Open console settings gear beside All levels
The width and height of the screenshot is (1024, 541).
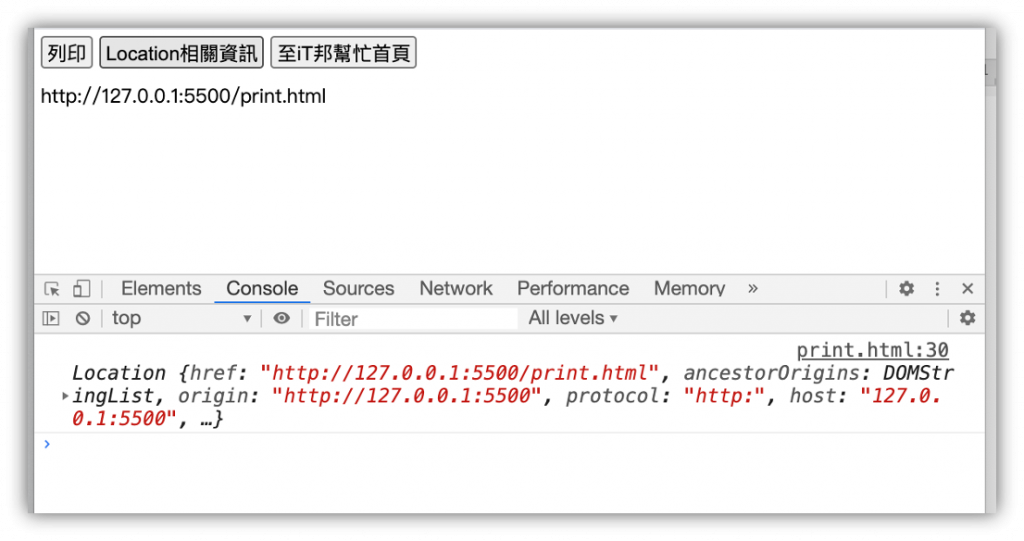coord(967,318)
